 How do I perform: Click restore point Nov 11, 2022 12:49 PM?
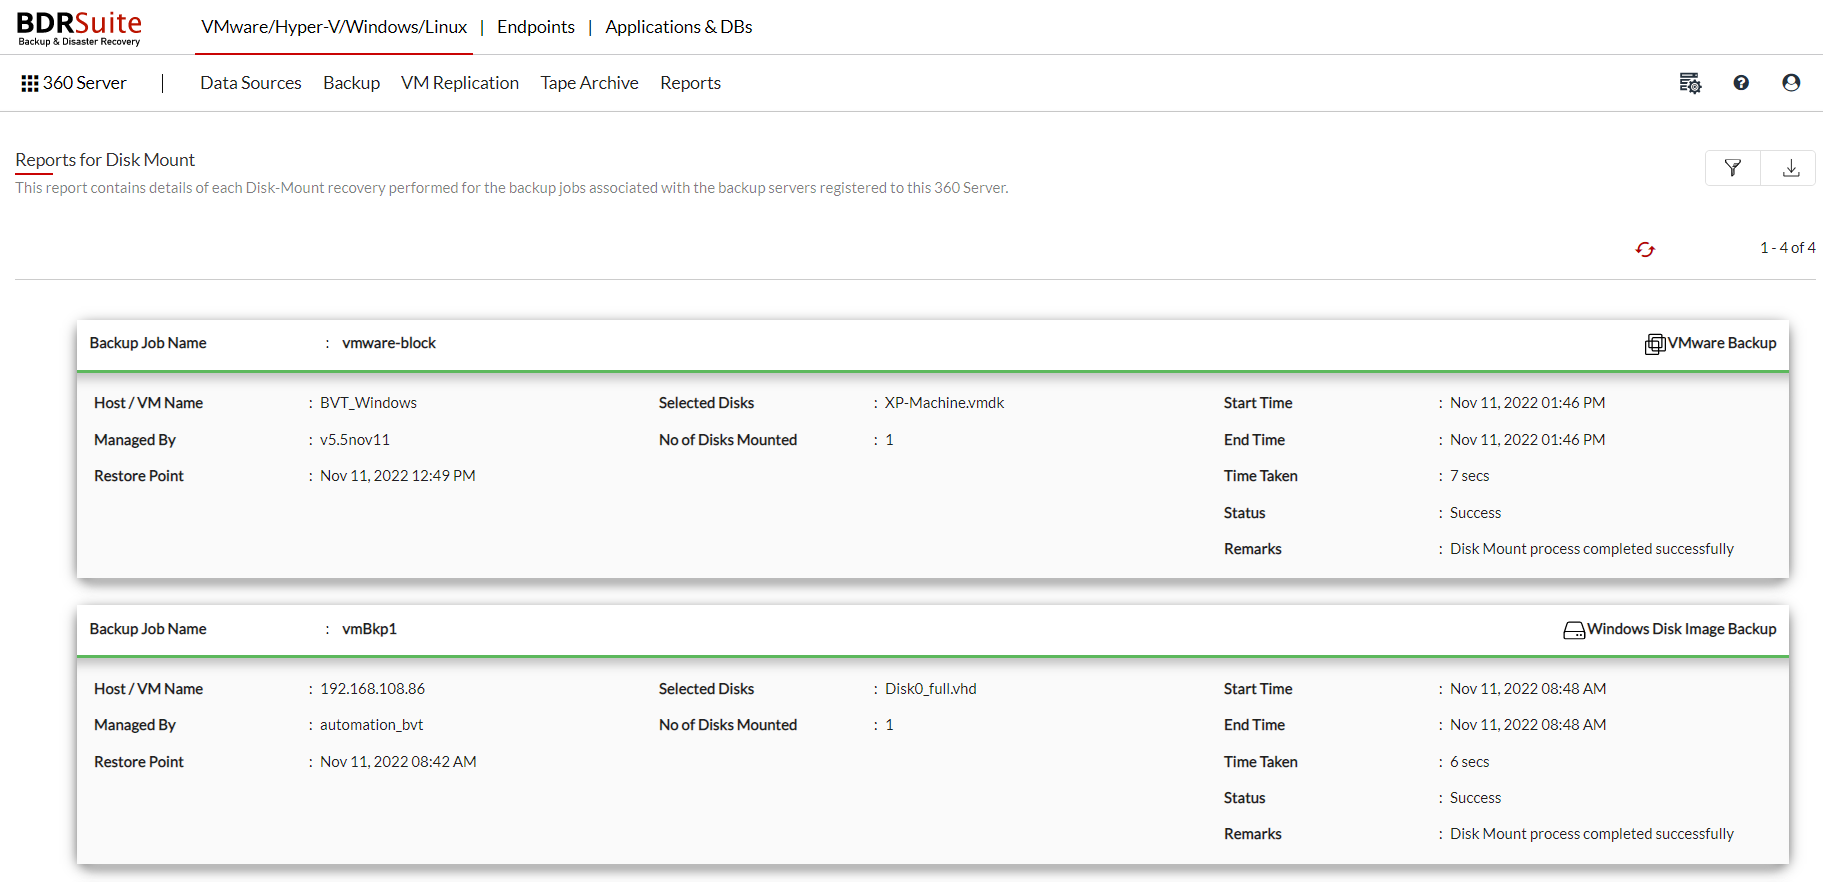coord(398,476)
